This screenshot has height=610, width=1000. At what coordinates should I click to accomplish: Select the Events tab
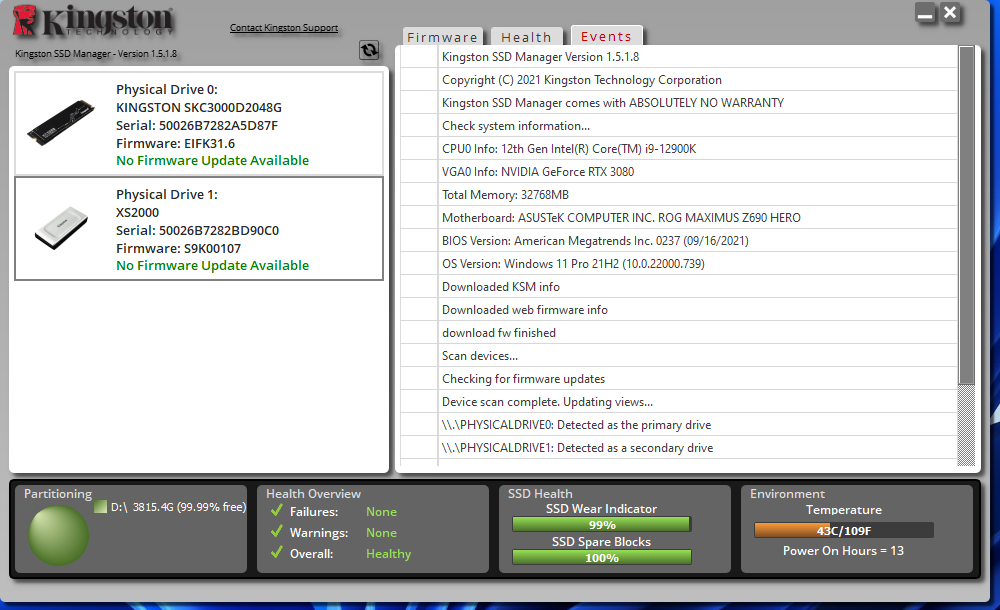coord(607,36)
